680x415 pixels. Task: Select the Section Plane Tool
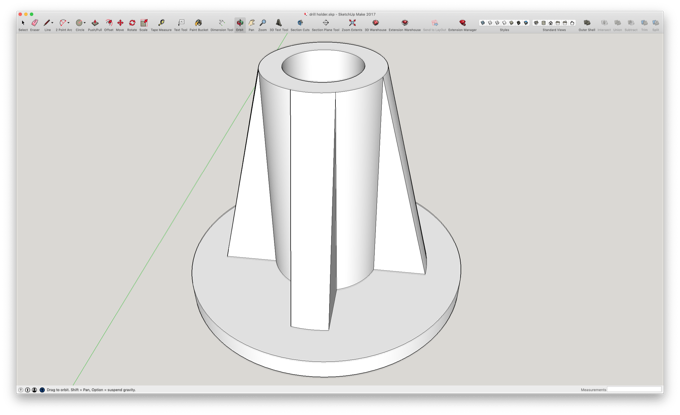point(326,23)
